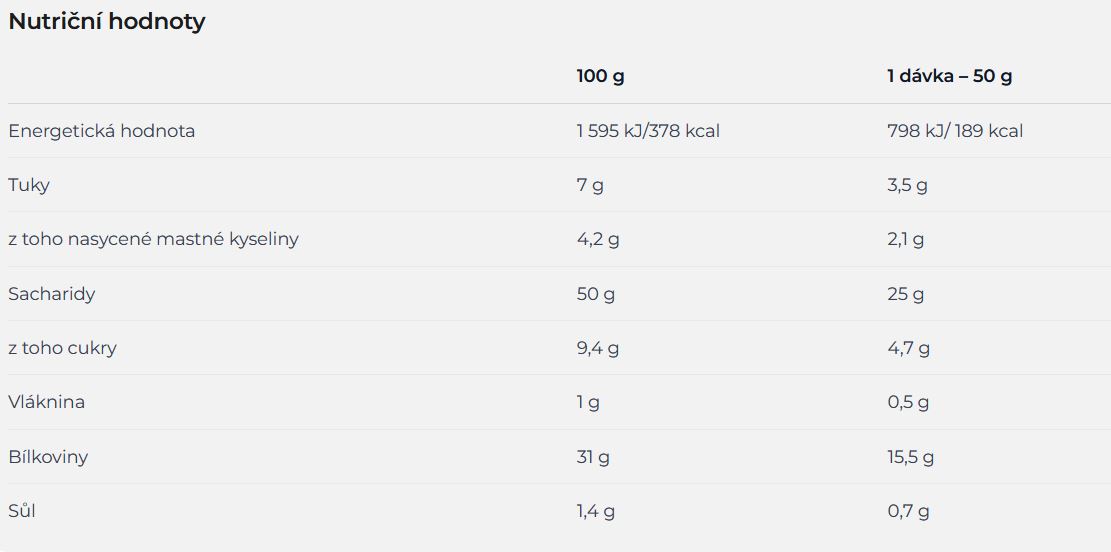1111x552 pixels.
Task: Select the Sacharidy row label
Action: 52,294
